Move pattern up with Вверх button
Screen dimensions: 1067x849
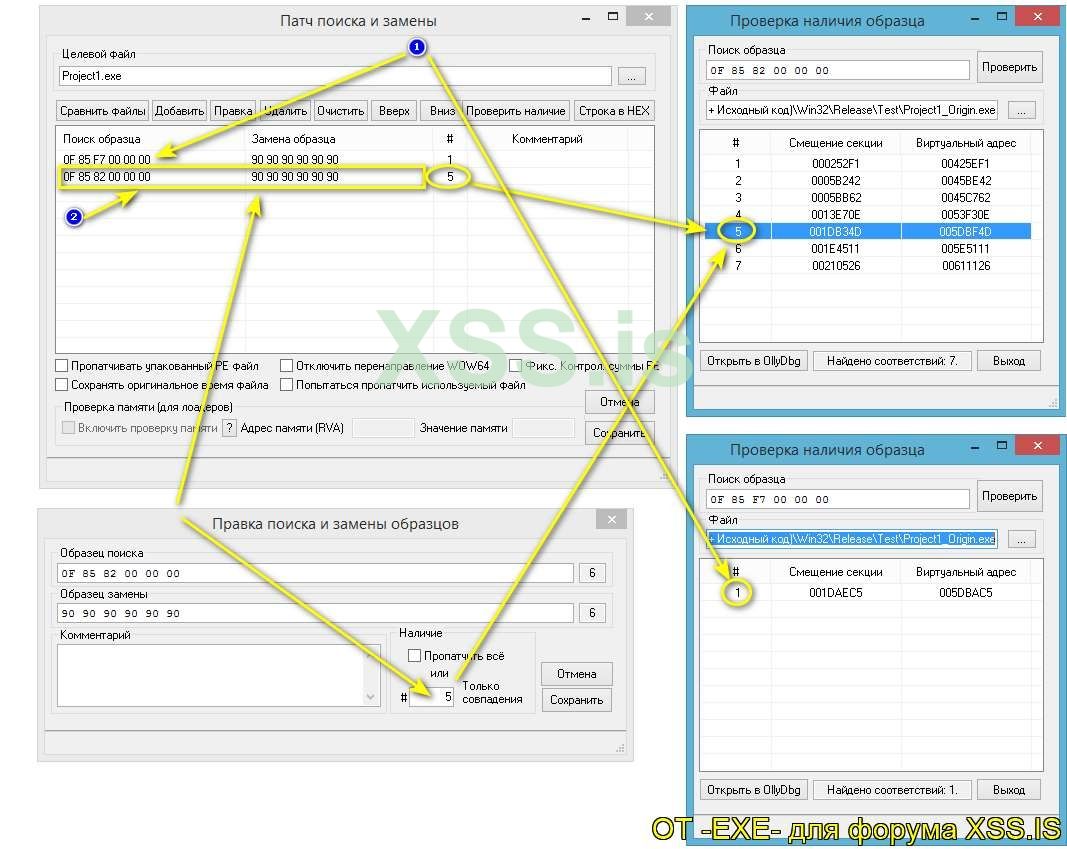pyautogui.click(x=394, y=111)
